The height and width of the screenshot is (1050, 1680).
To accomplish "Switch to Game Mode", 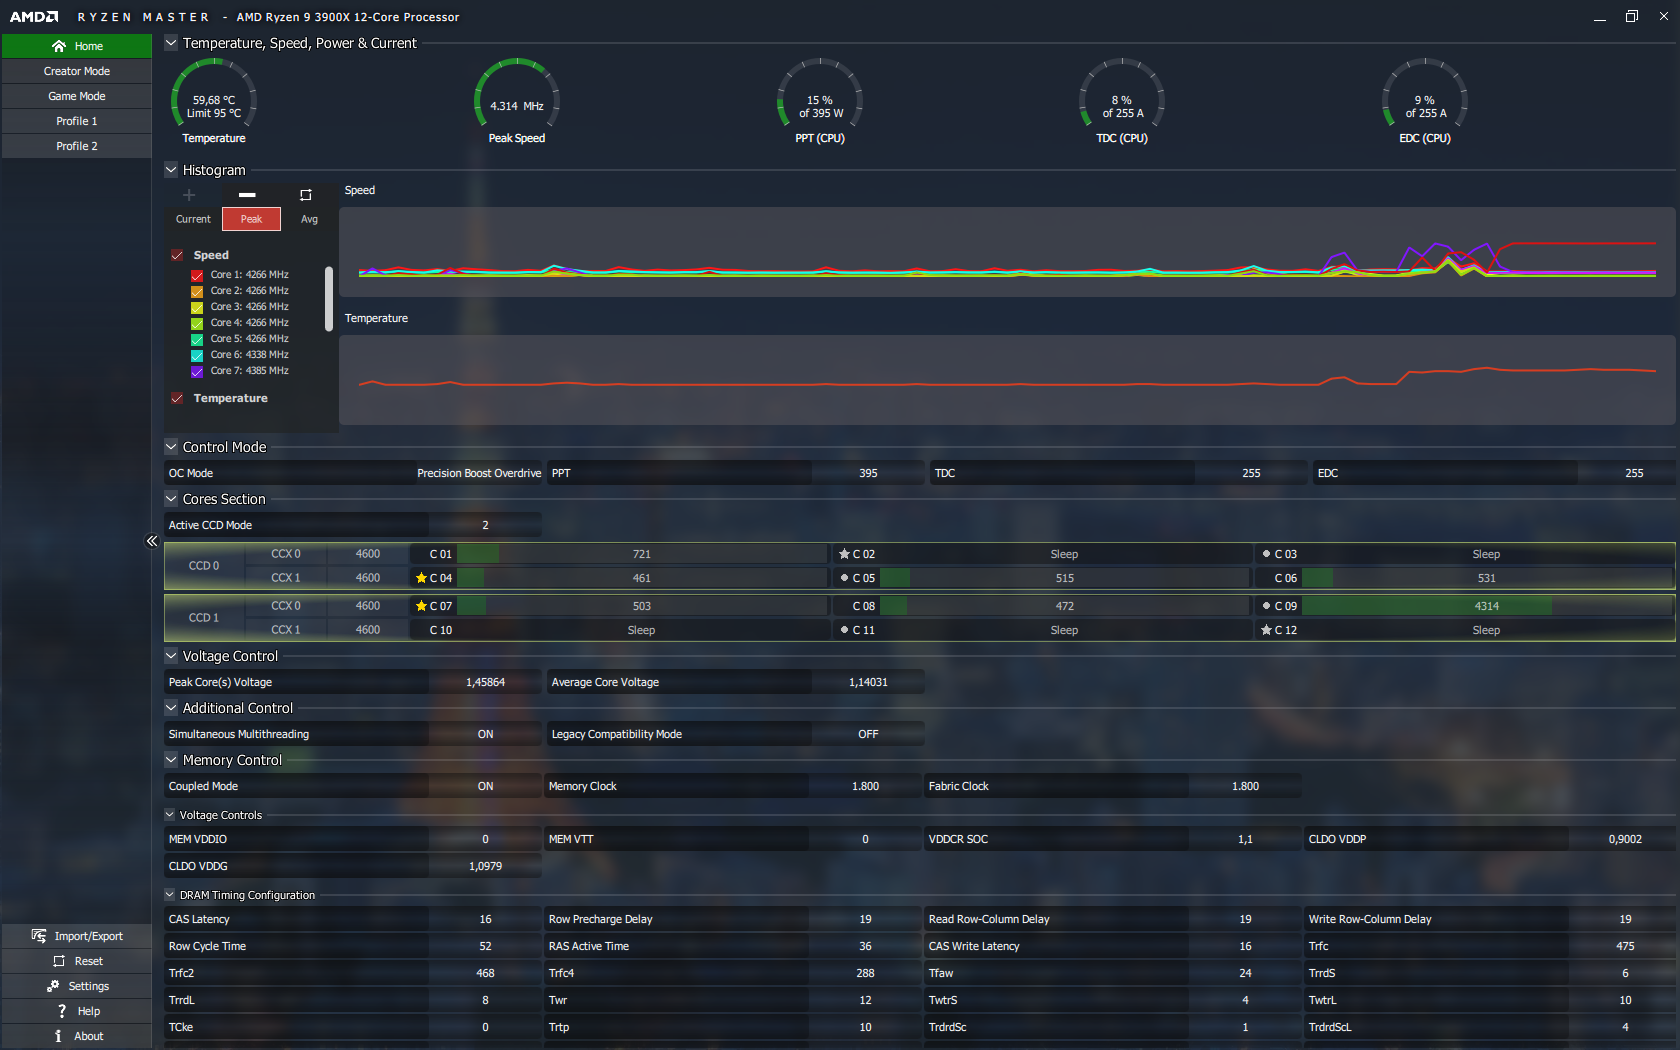I will click(77, 96).
